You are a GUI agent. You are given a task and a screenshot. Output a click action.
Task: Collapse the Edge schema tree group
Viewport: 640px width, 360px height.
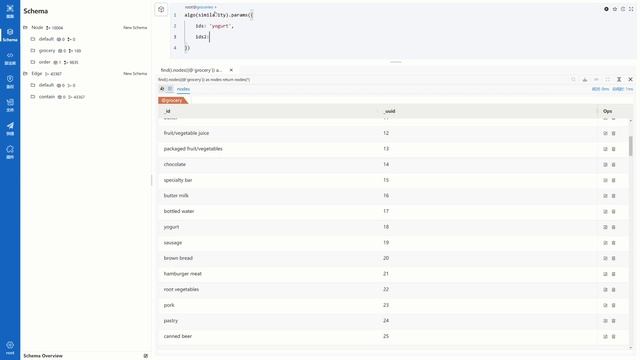click(x=25, y=73)
